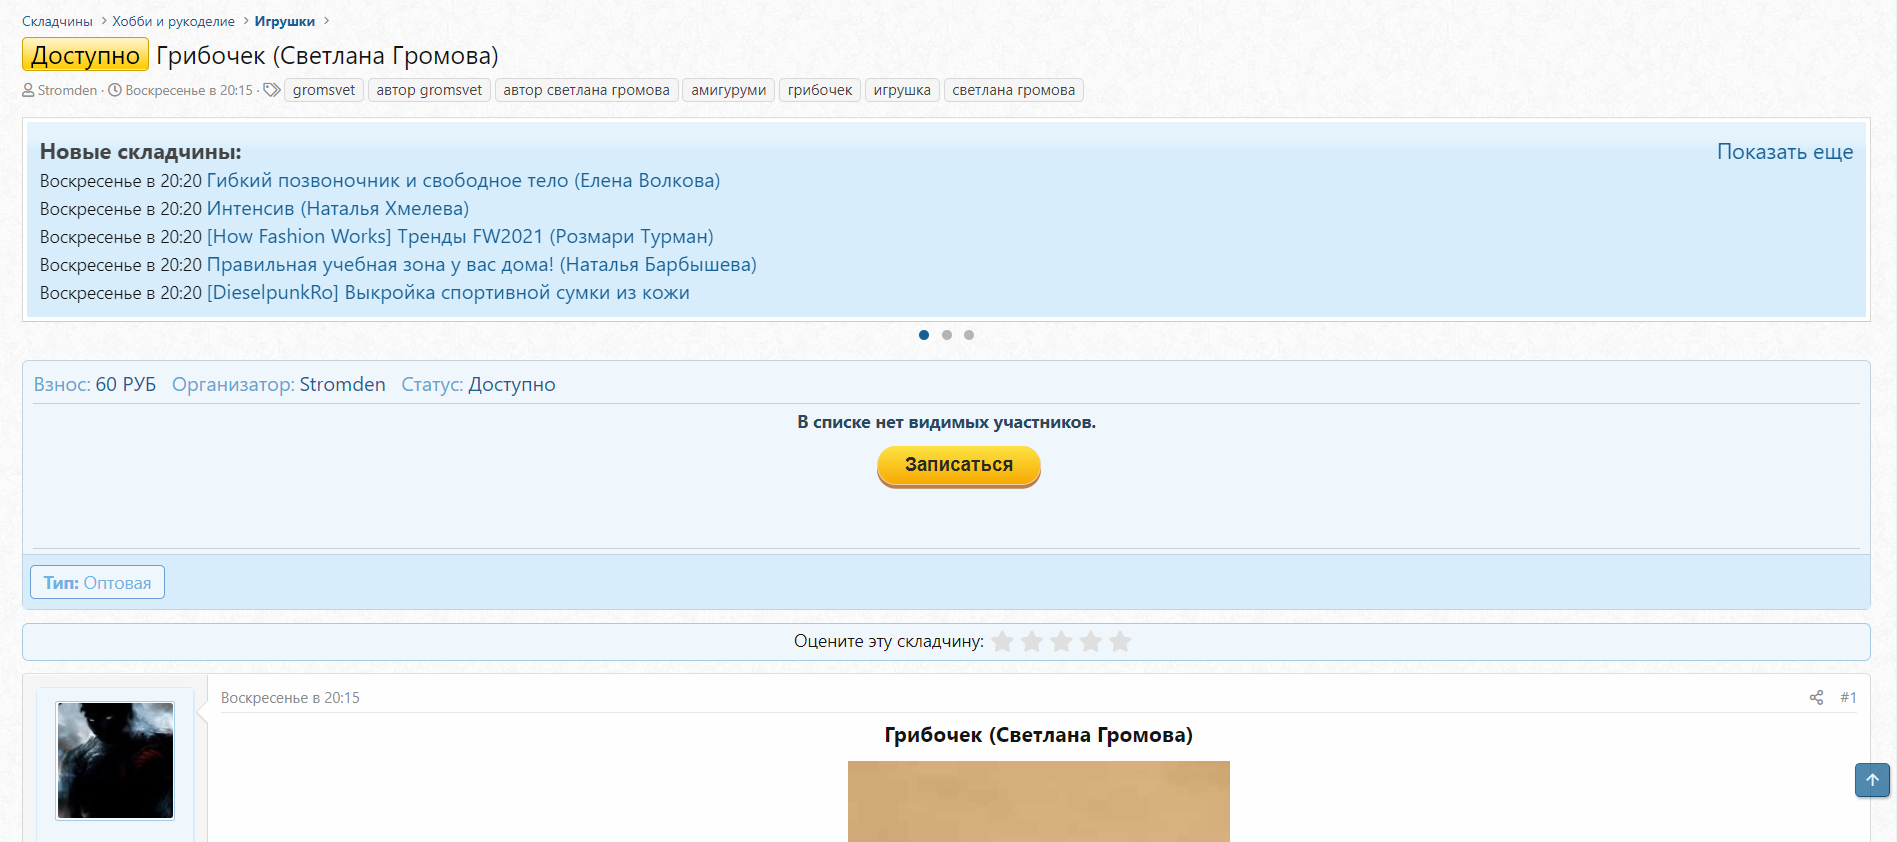
Task: Rate the skladchina with the third star
Action: point(1061,642)
